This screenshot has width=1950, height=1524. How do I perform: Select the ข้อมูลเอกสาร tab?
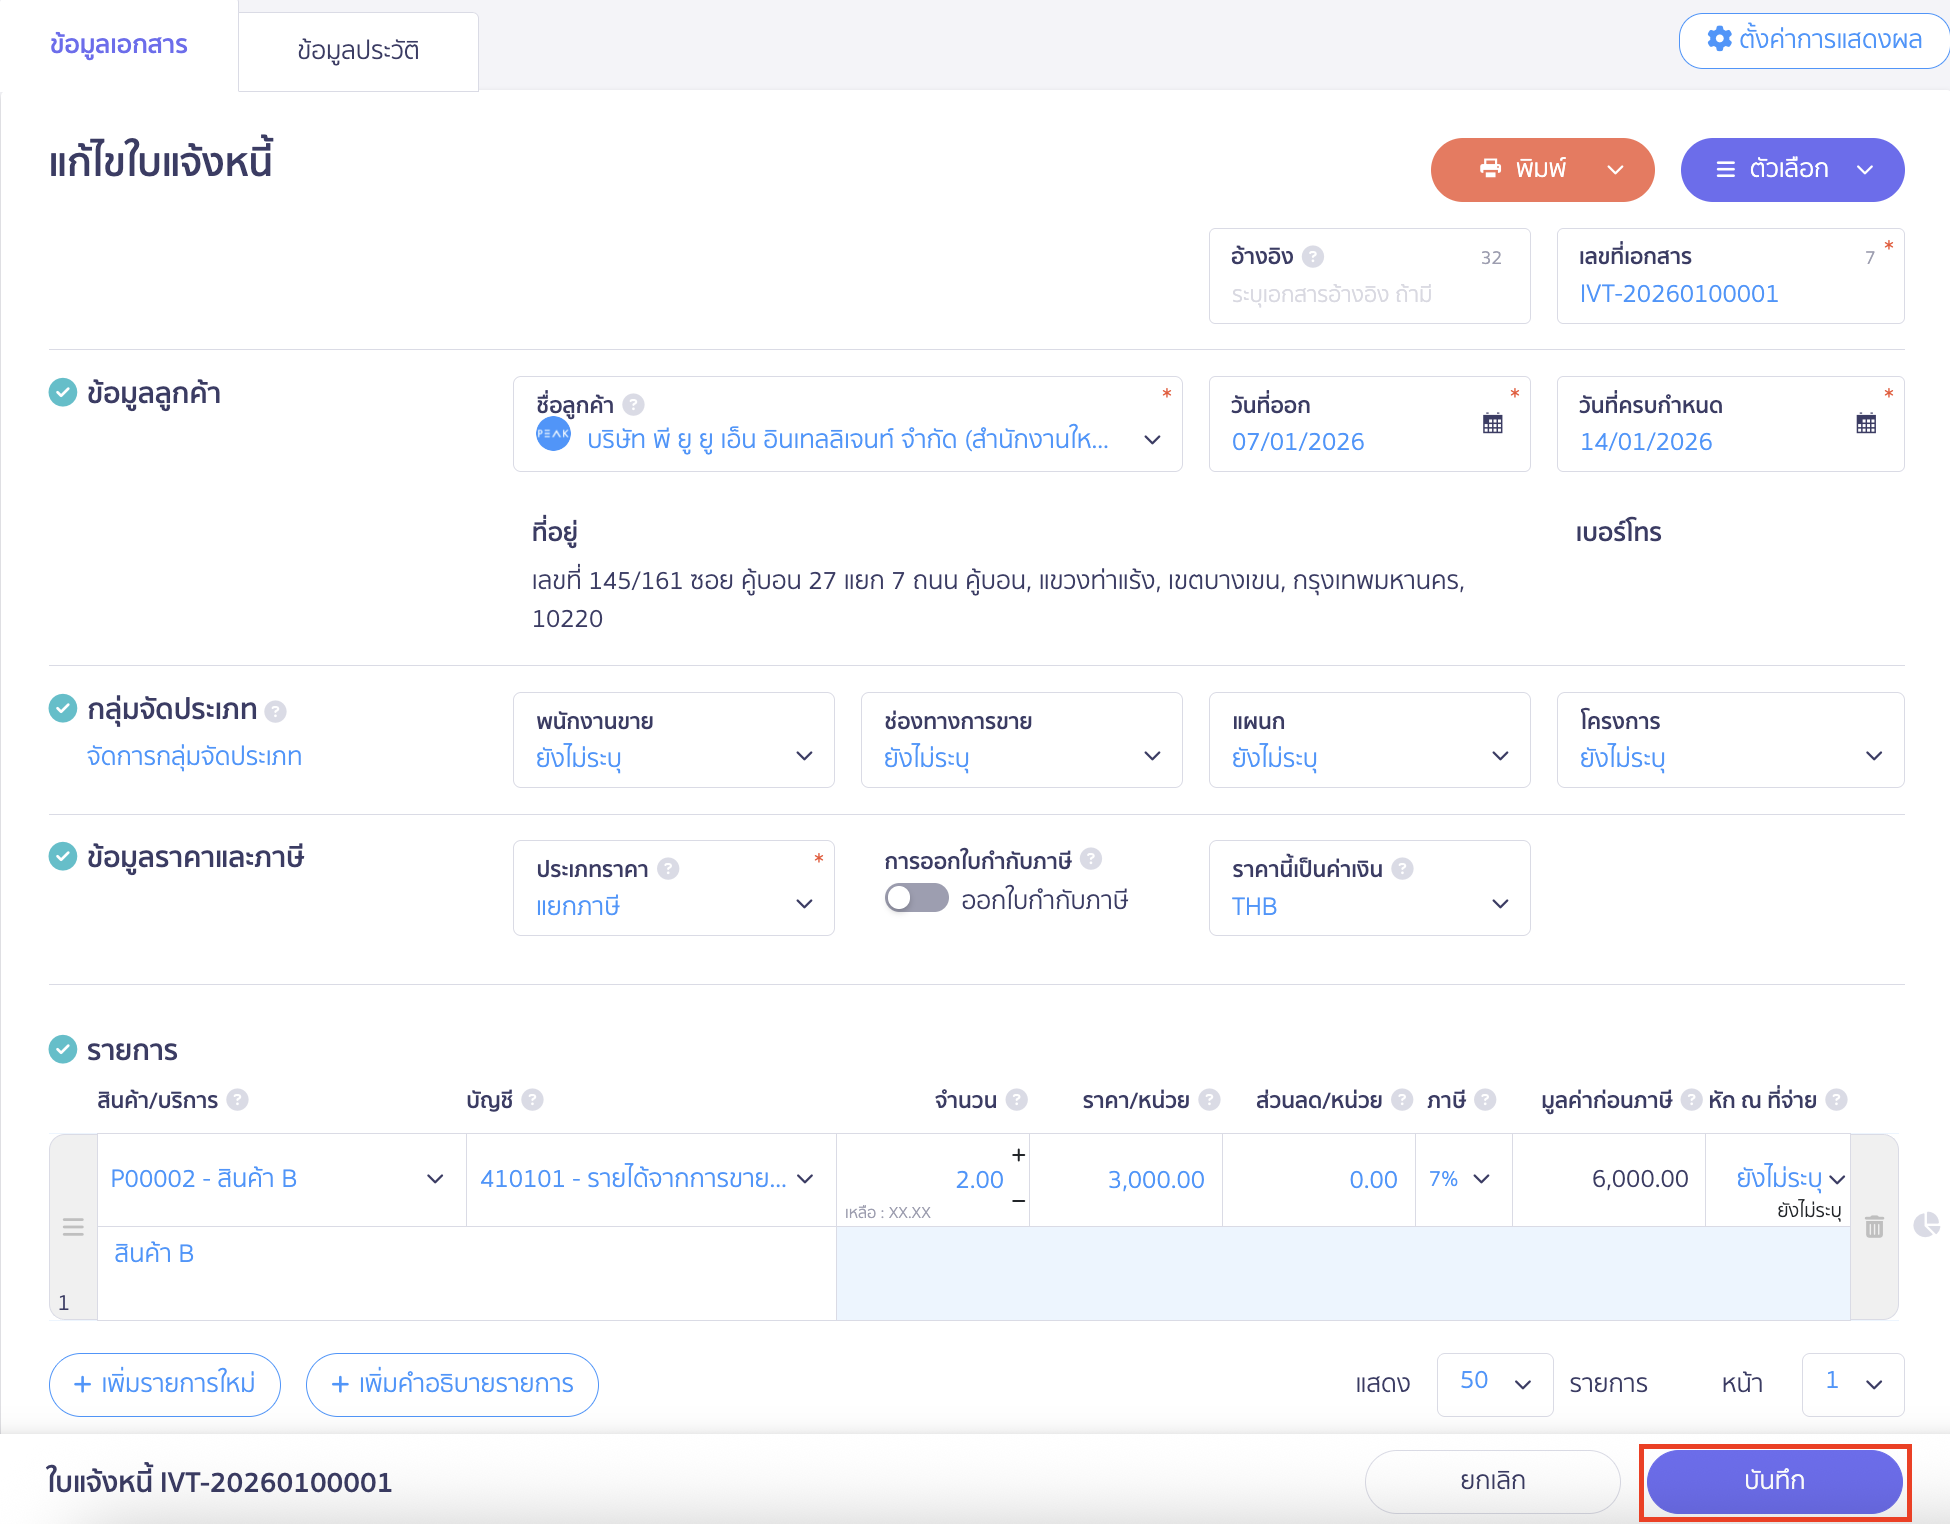[x=118, y=45]
